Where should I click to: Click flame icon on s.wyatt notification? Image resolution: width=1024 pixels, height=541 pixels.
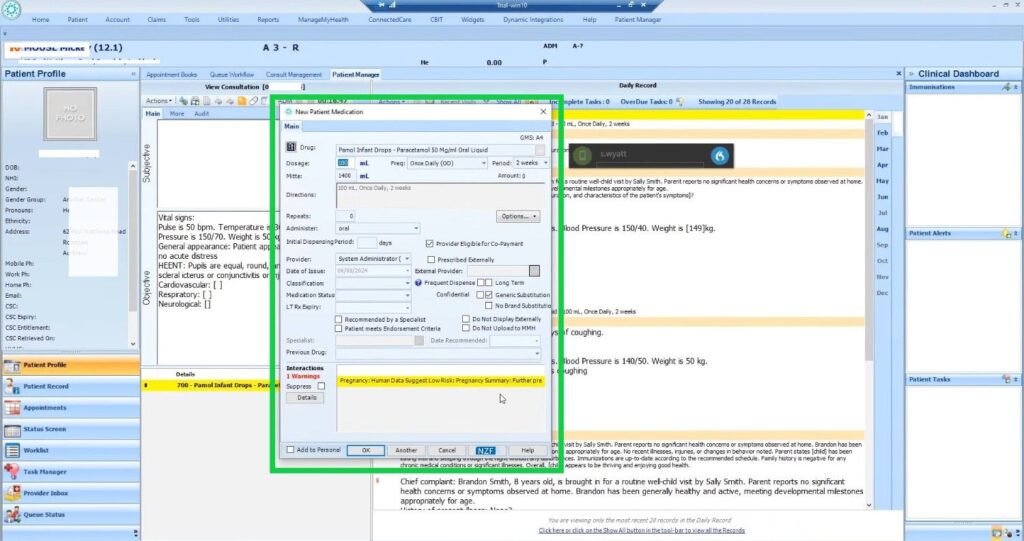pos(719,156)
